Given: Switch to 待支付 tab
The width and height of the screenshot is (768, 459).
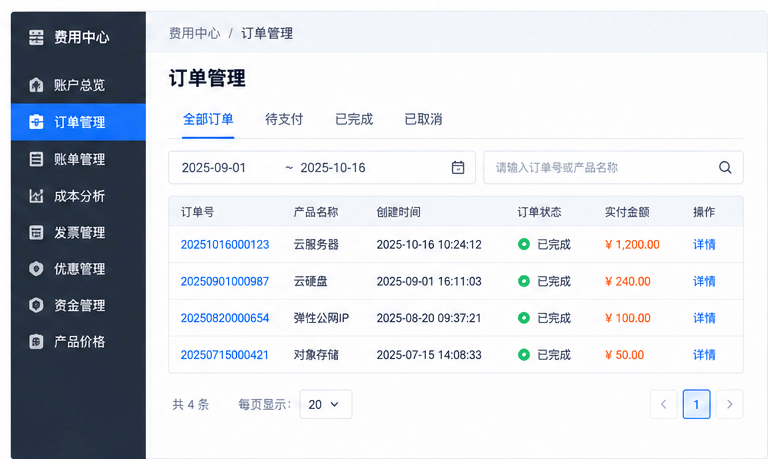Looking at the screenshot, I should click(284, 119).
